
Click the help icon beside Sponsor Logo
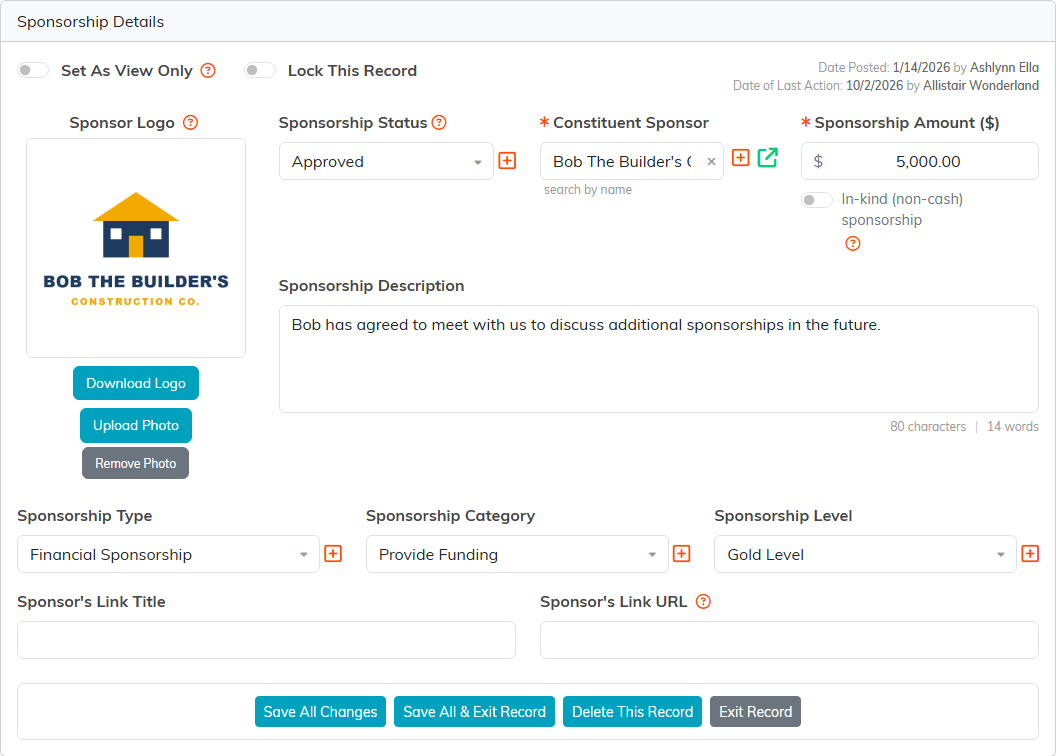[x=191, y=123]
